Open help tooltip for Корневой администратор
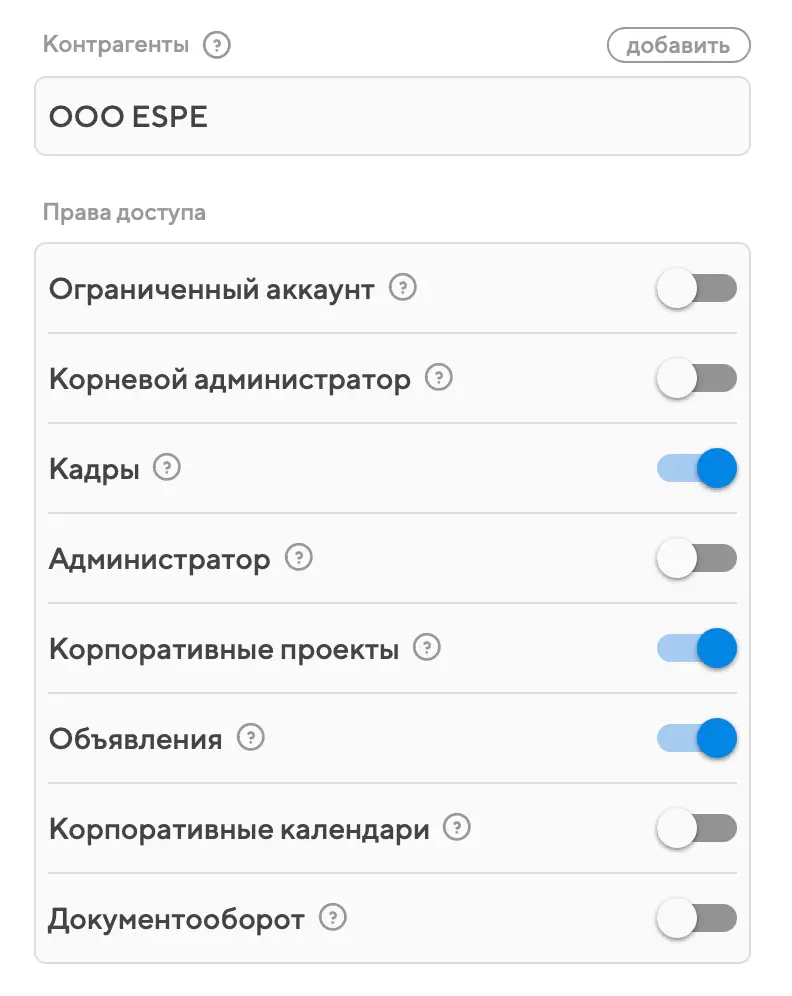 click(x=438, y=379)
